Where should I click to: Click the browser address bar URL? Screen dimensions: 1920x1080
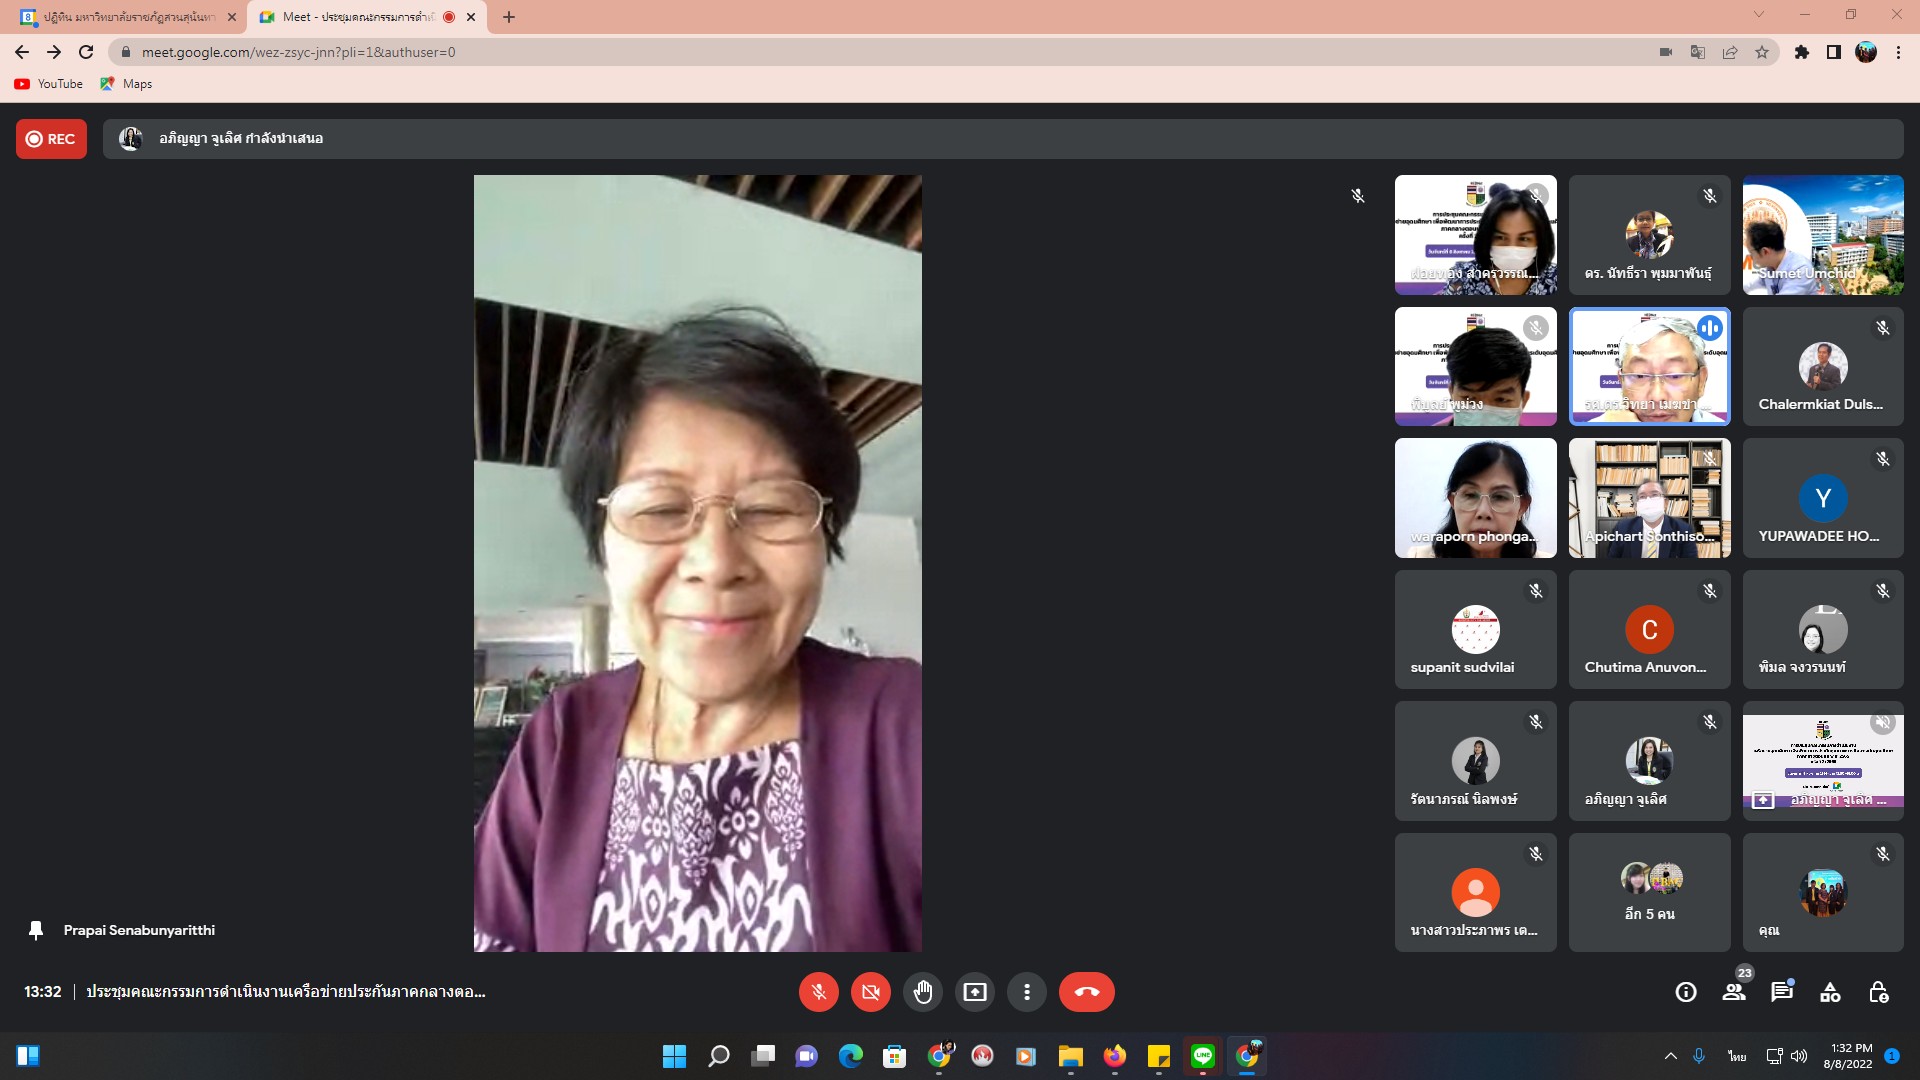298,52
